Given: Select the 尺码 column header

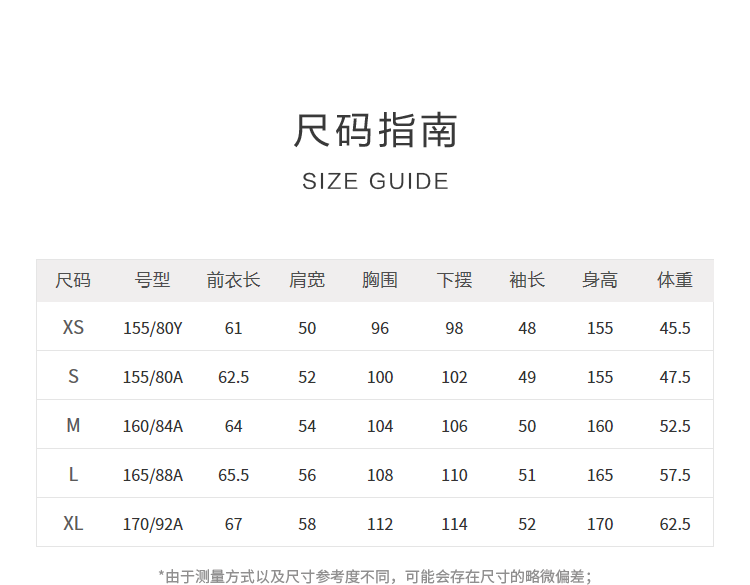Looking at the screenshot, I should [x=73, y=280].
